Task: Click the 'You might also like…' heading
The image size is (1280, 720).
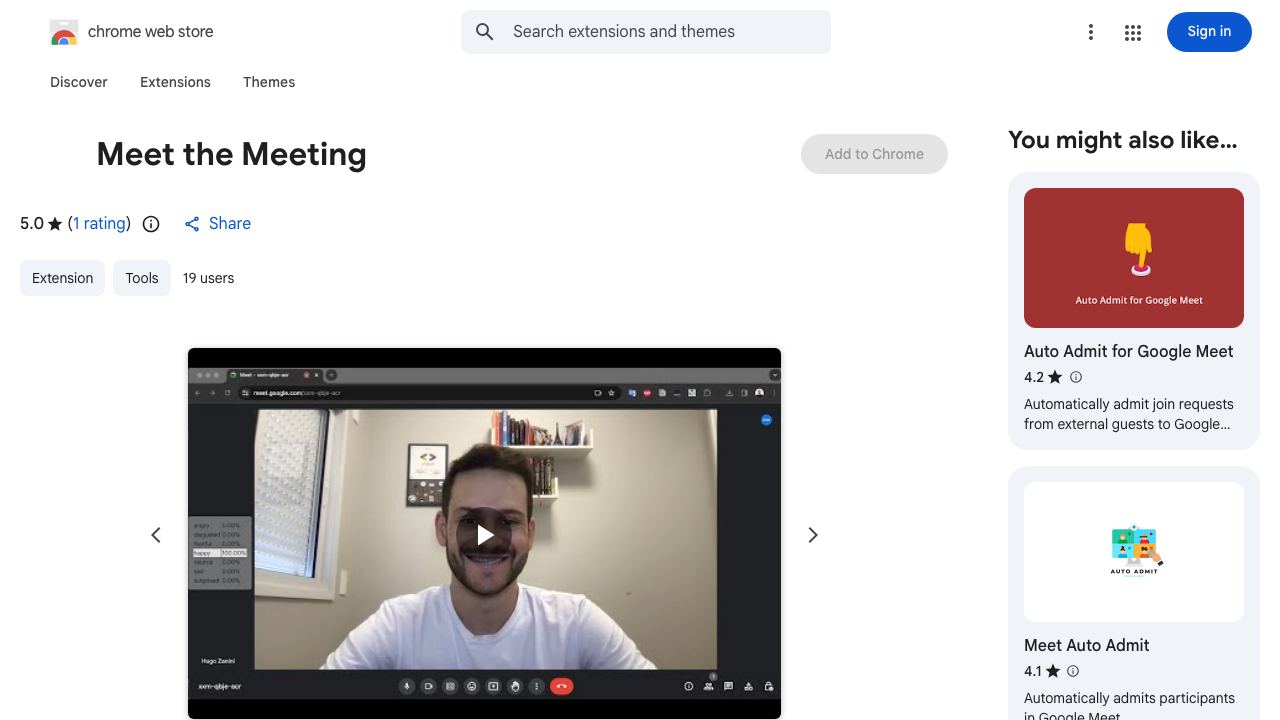Action: 1122,140
